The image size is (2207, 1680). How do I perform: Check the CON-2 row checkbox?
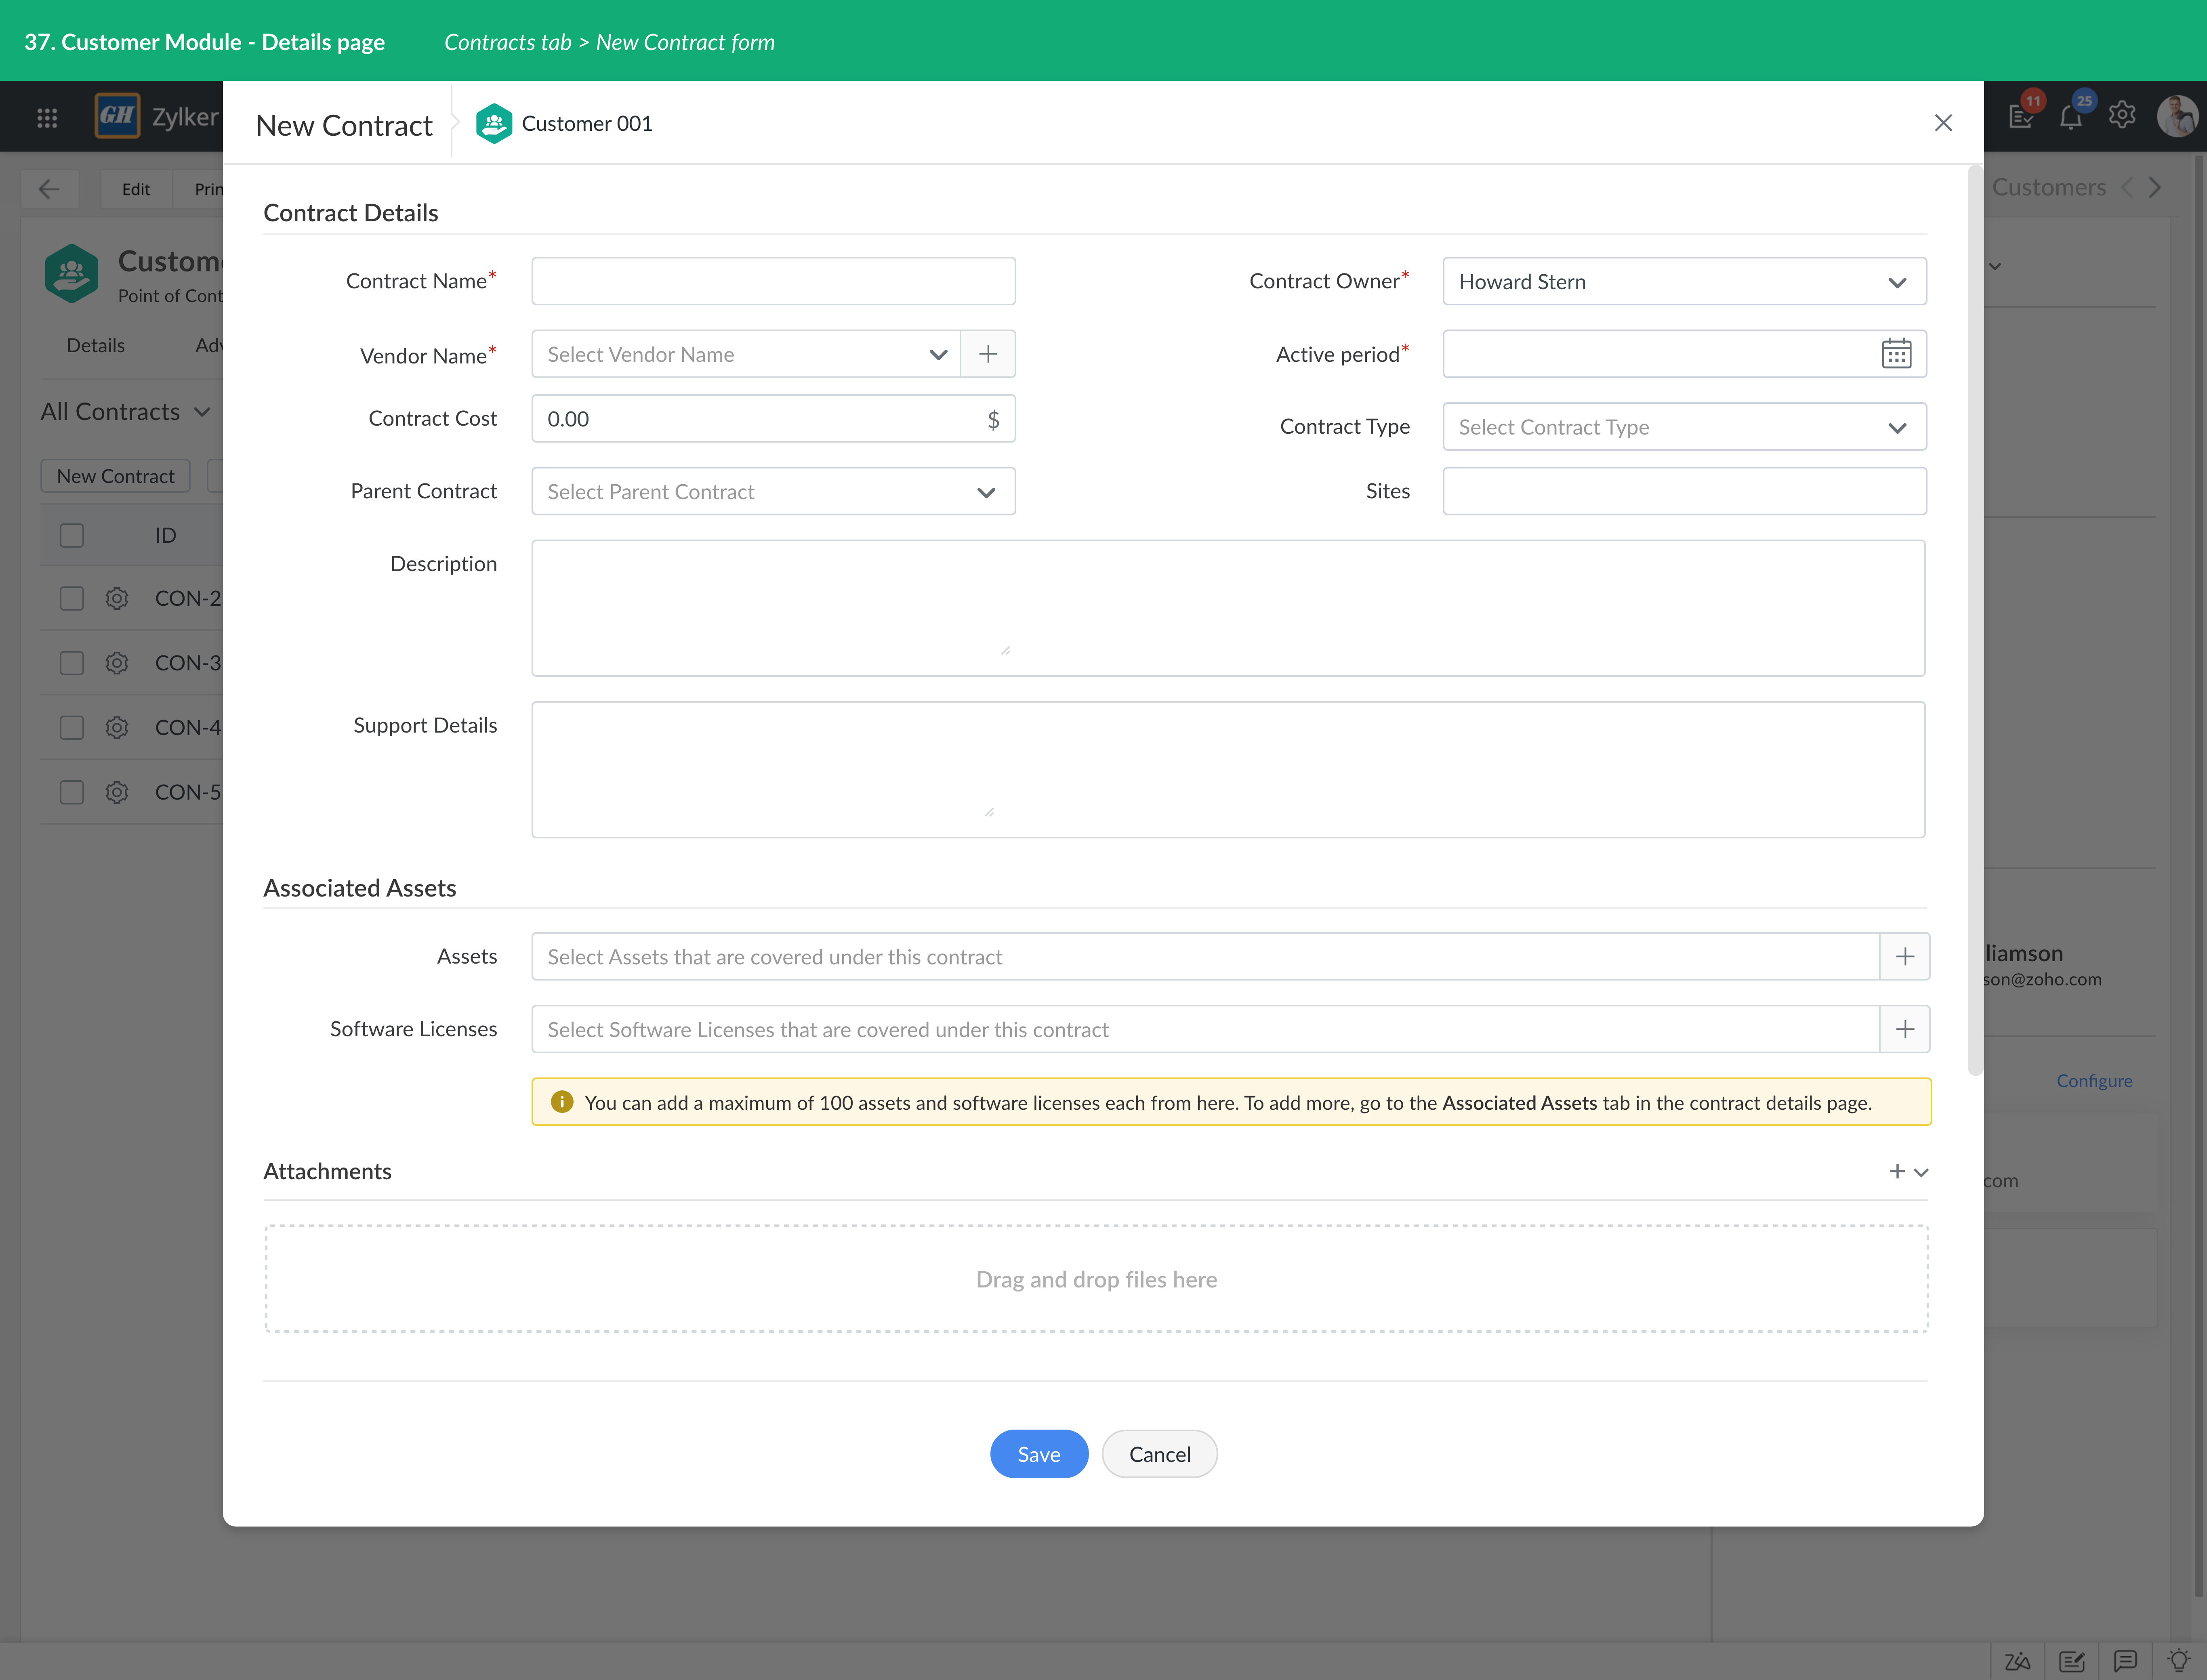(72, 598)
